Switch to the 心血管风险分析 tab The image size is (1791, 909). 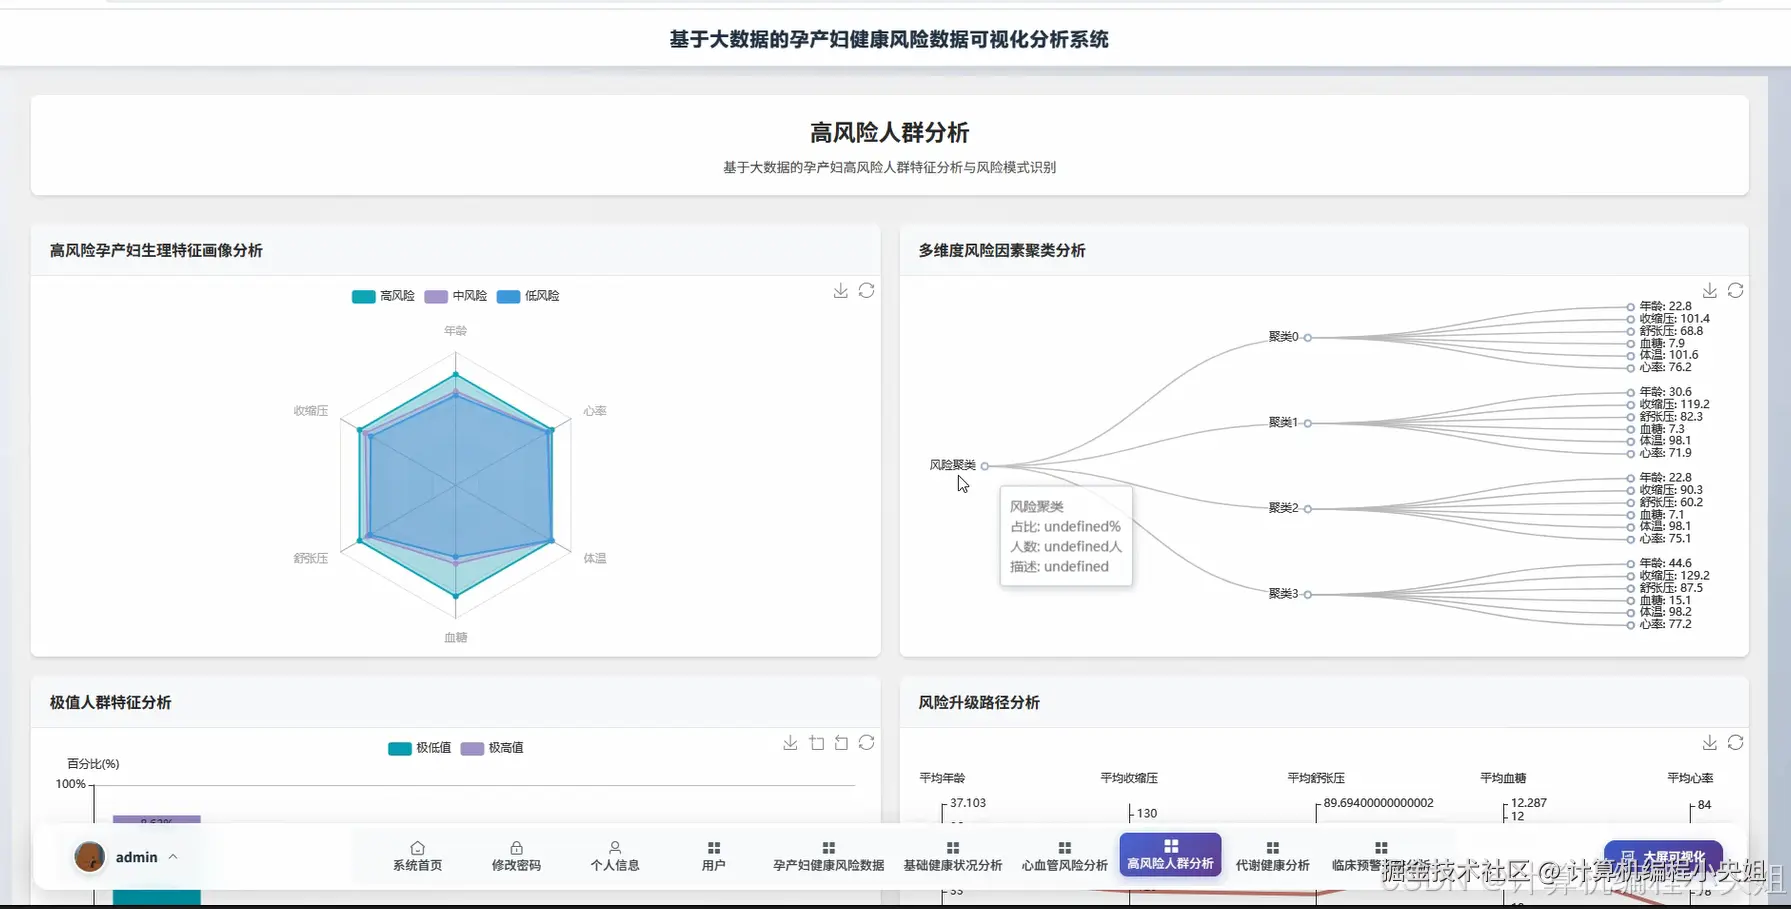click(1065, 856)
